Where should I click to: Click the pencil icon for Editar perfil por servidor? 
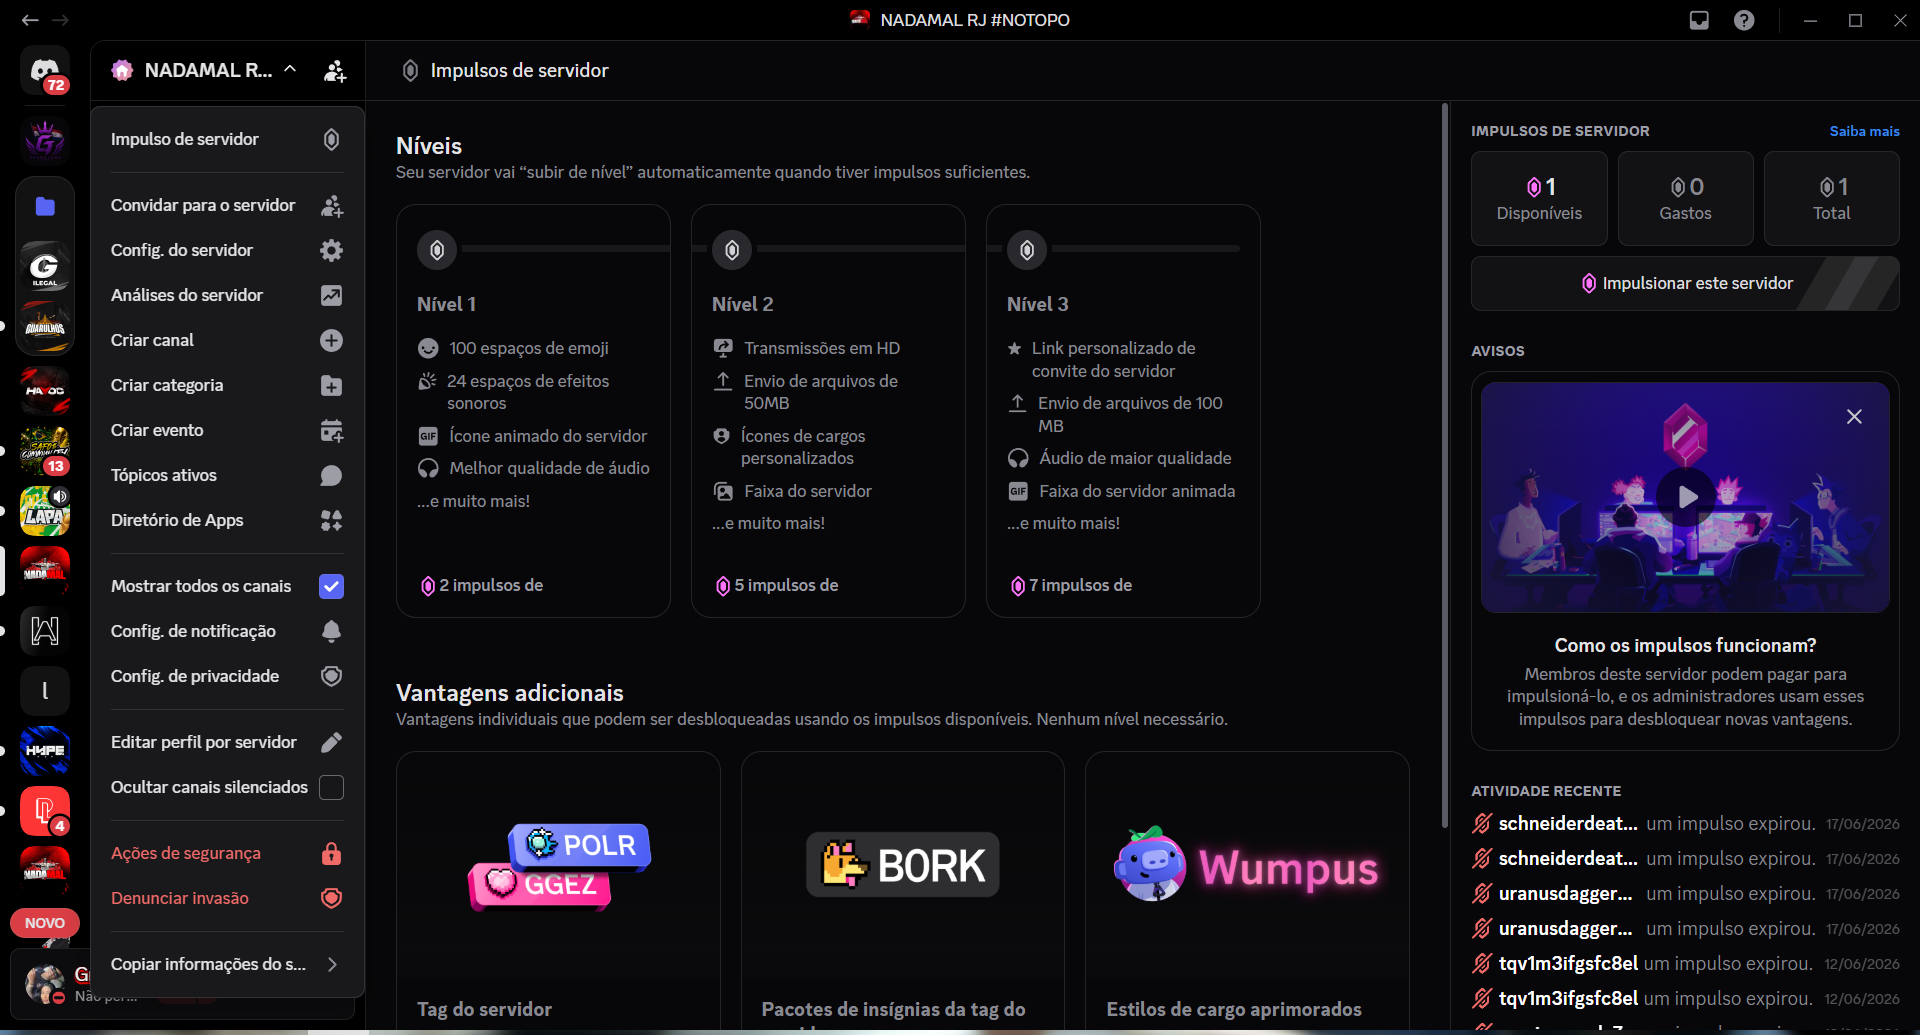coord(331,742)
